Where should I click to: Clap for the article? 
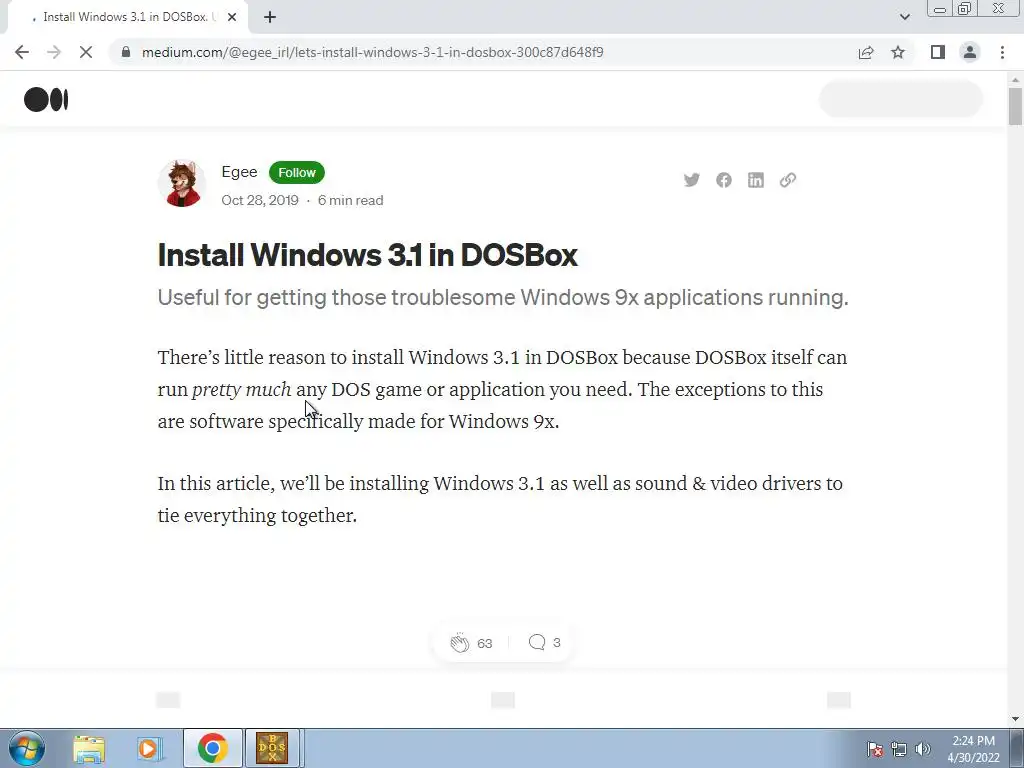point(460,643)
